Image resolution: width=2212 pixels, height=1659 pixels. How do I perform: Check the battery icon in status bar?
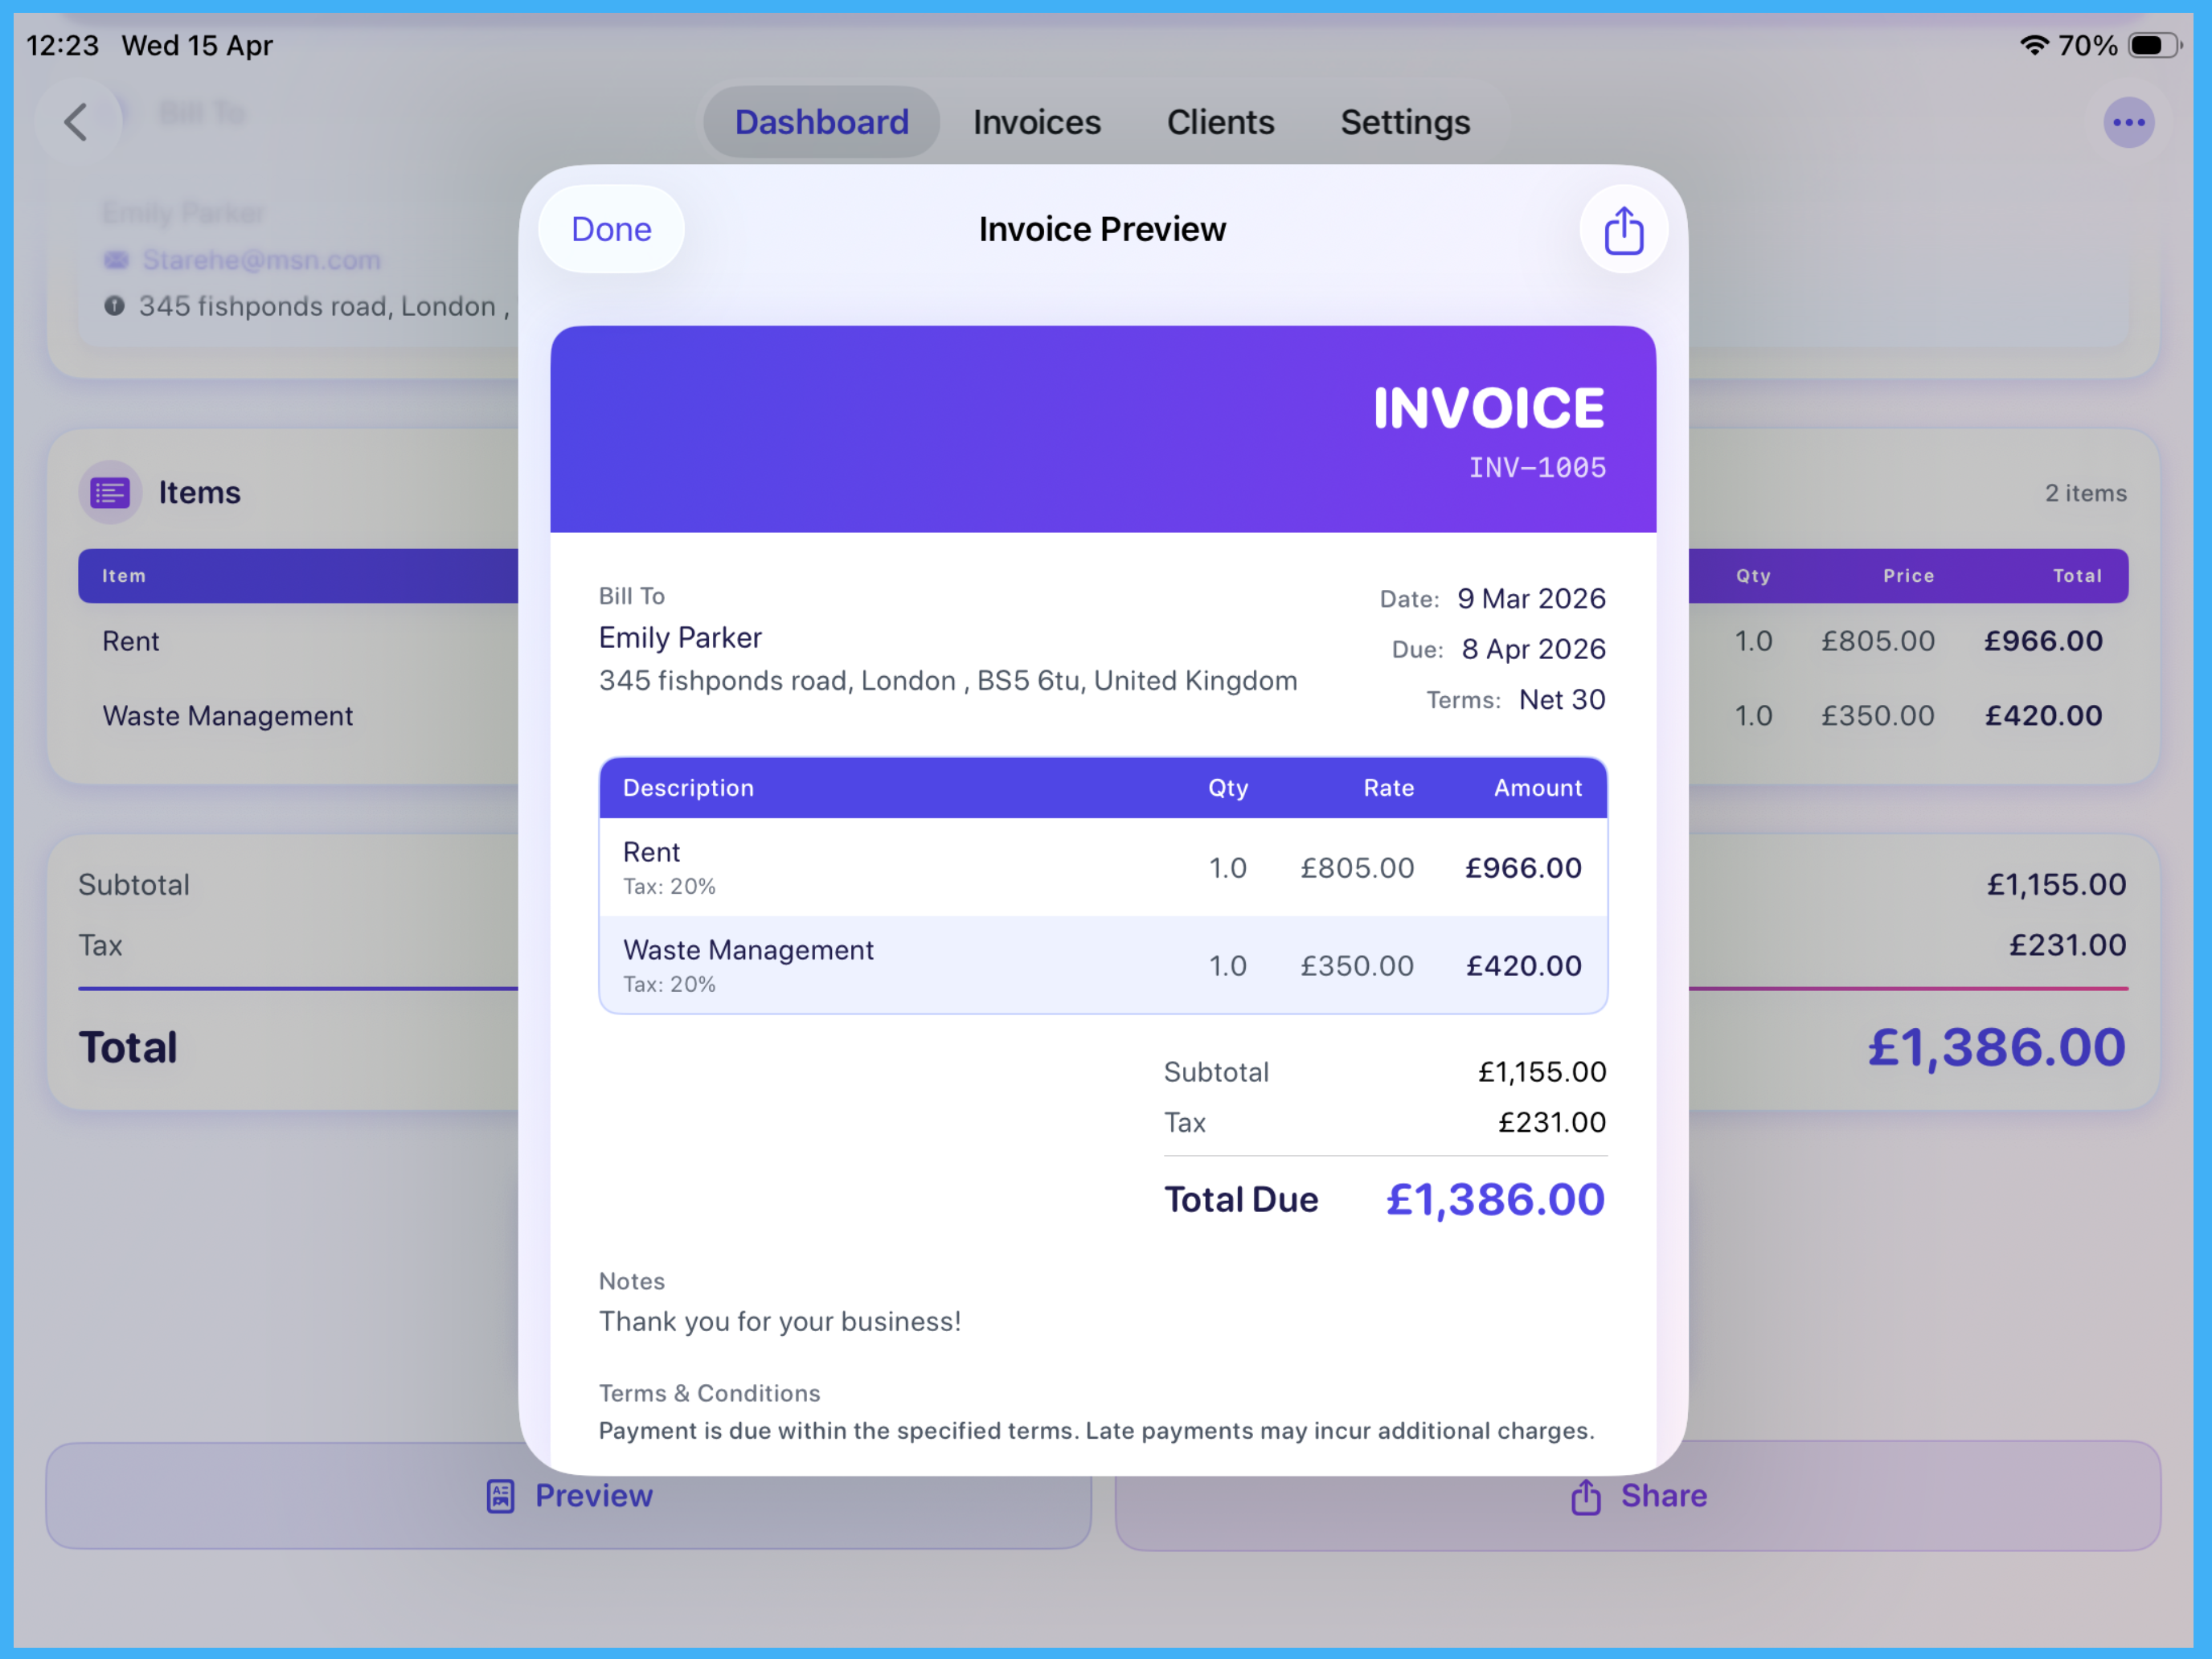[2153, 45]
